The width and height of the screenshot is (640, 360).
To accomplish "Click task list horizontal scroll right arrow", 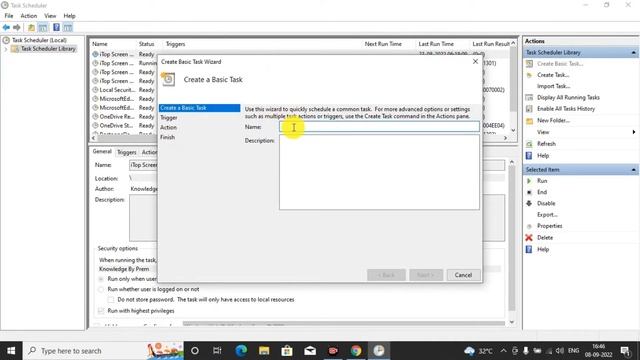I will coord(505,138).
